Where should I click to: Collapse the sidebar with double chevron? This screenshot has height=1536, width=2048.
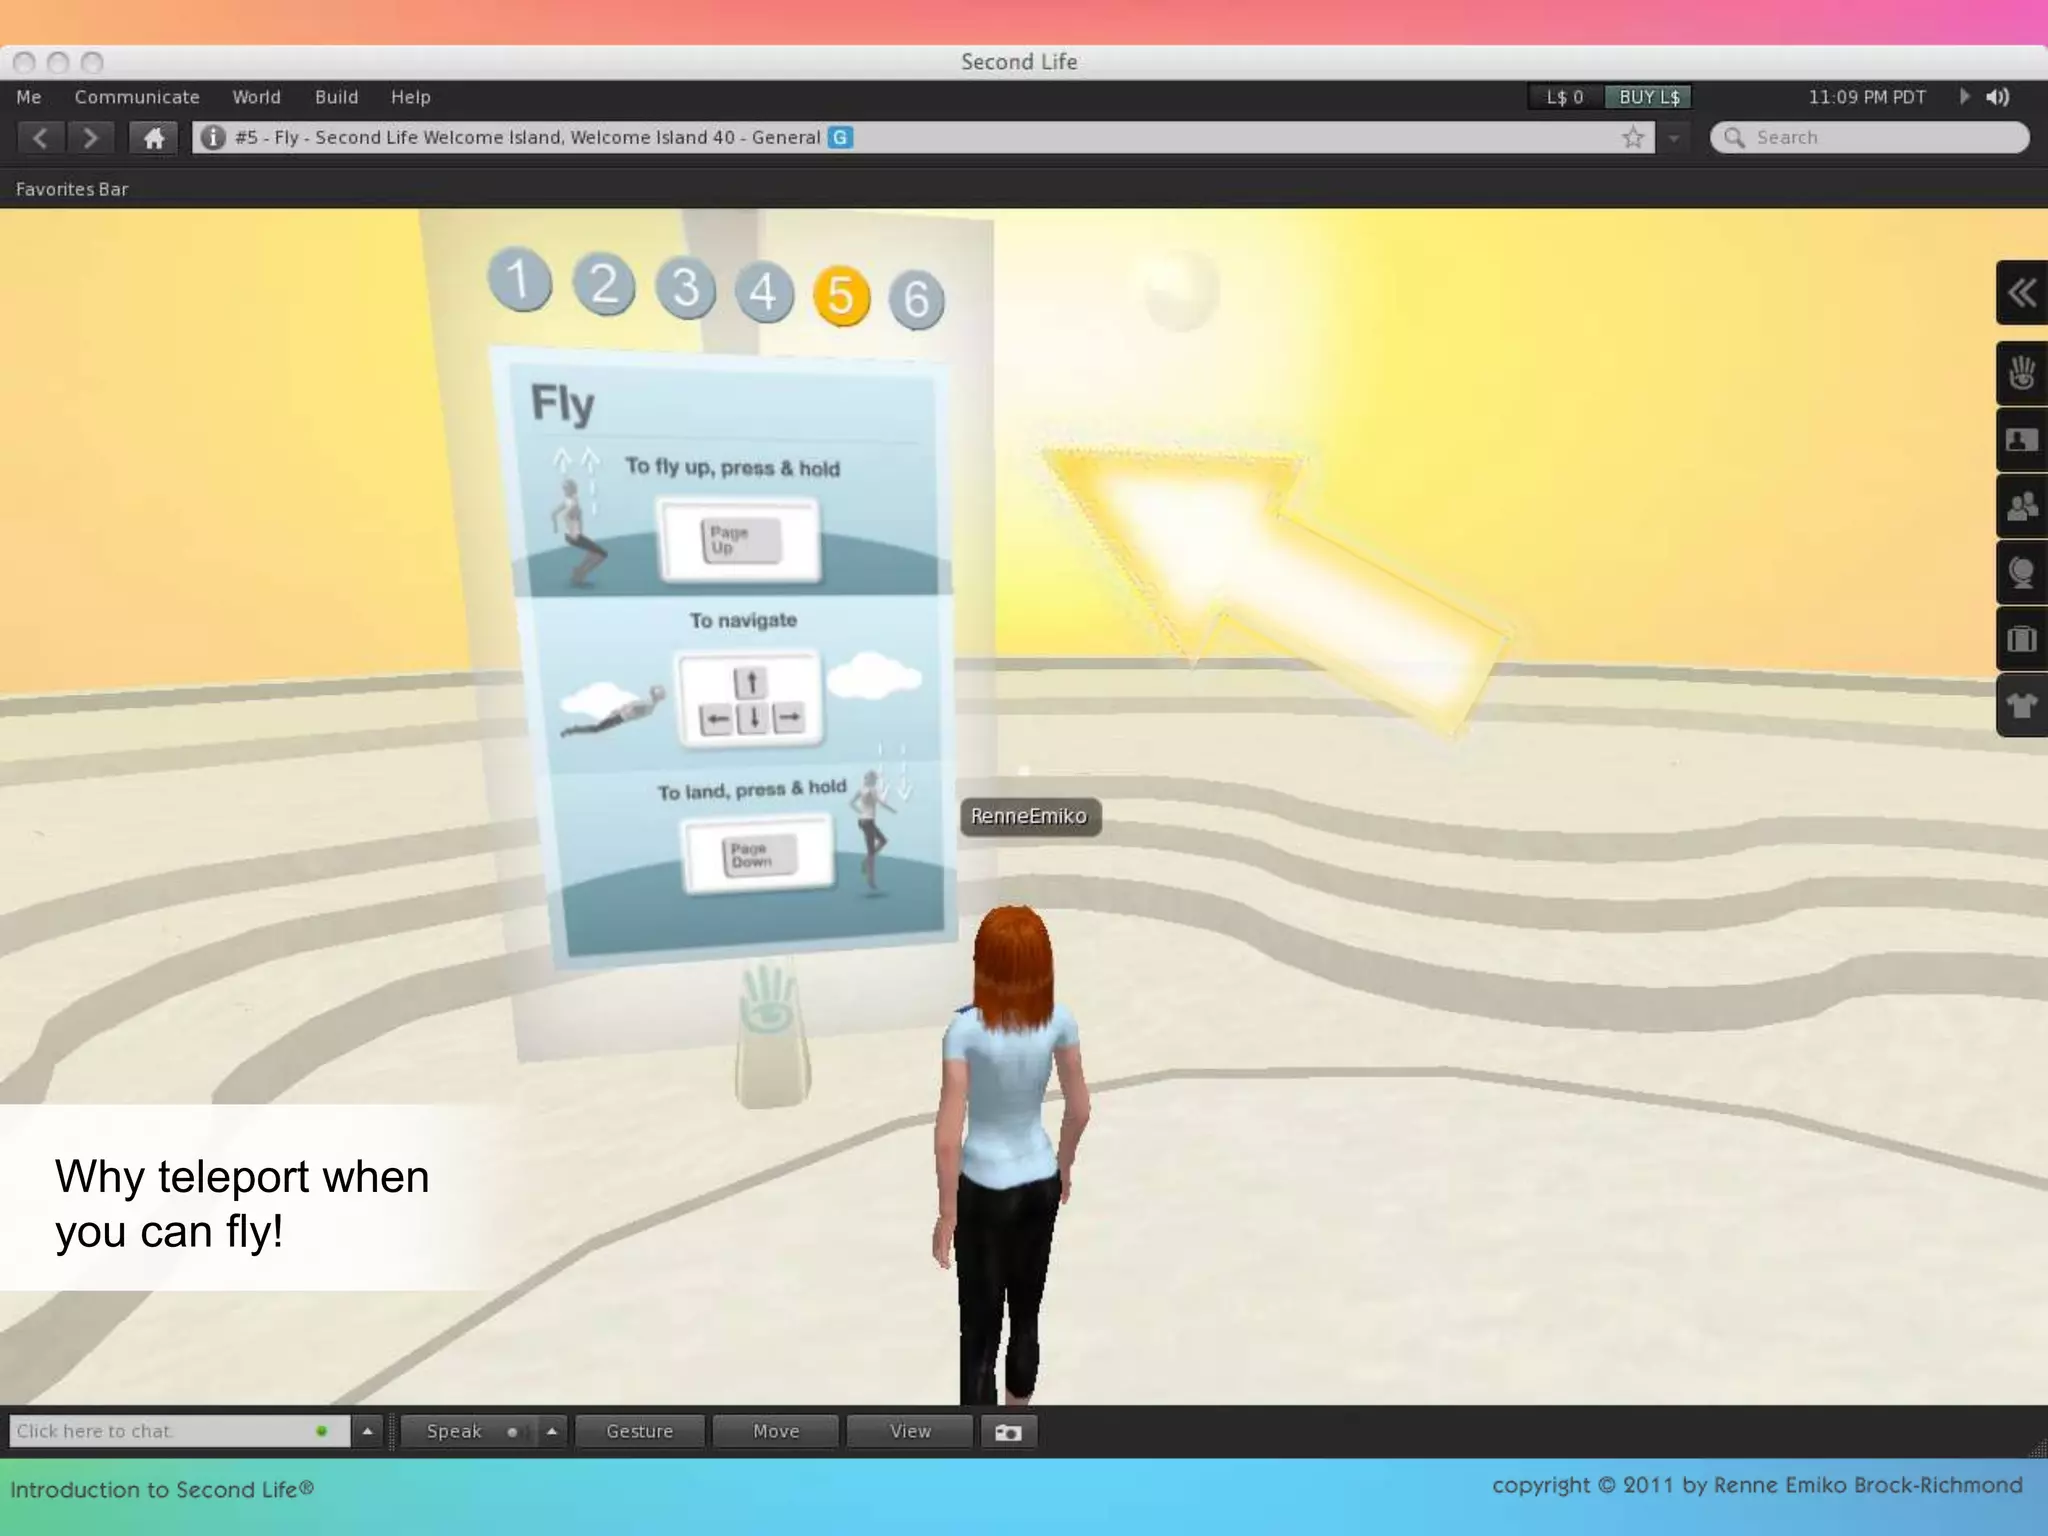[2022, 293]
